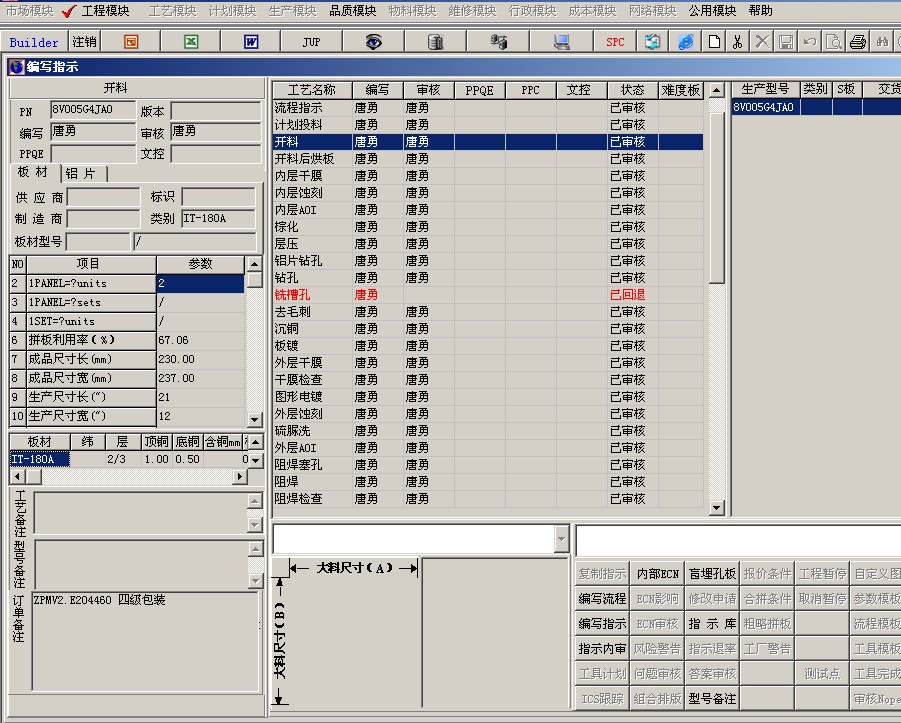
Task: Click the thumb of process list scrollbar
Action: pyautogui.click(x=716, y=198)
